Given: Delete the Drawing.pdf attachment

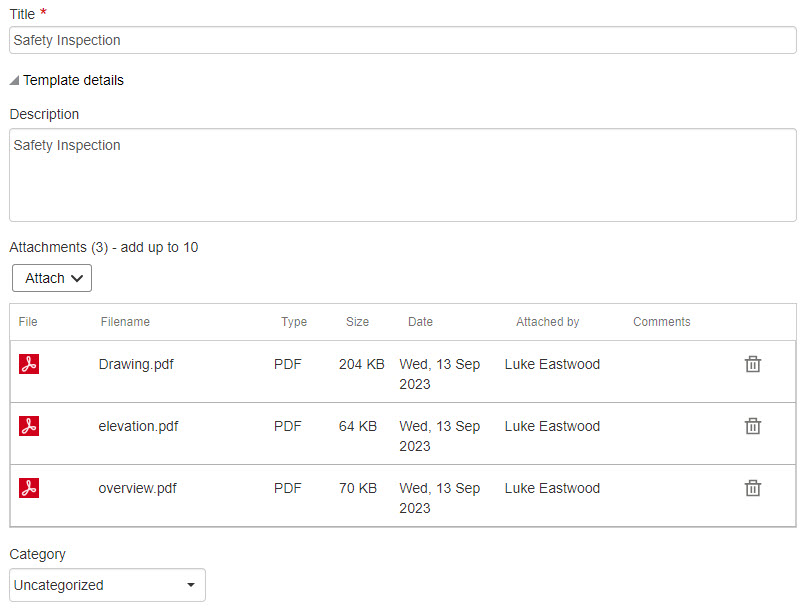Looking at the screenshot, I should (x=753, y=364).
